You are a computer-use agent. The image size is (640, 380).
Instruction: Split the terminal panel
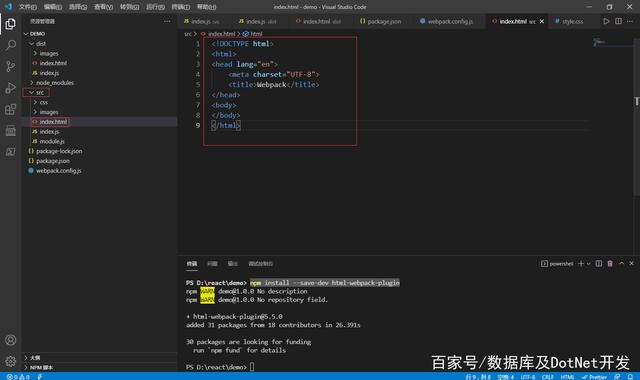(x=598, y=264)
